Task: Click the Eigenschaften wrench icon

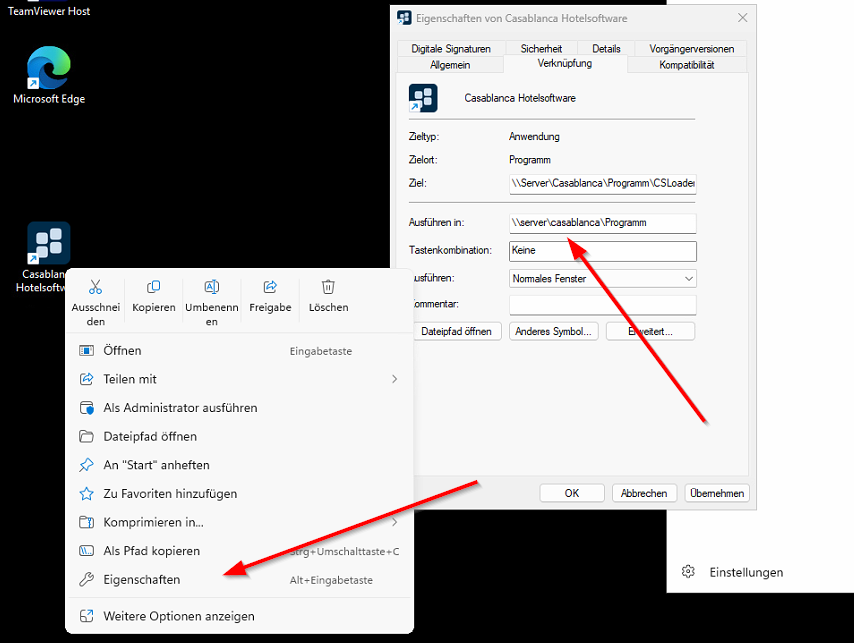Action: [87, 579]
